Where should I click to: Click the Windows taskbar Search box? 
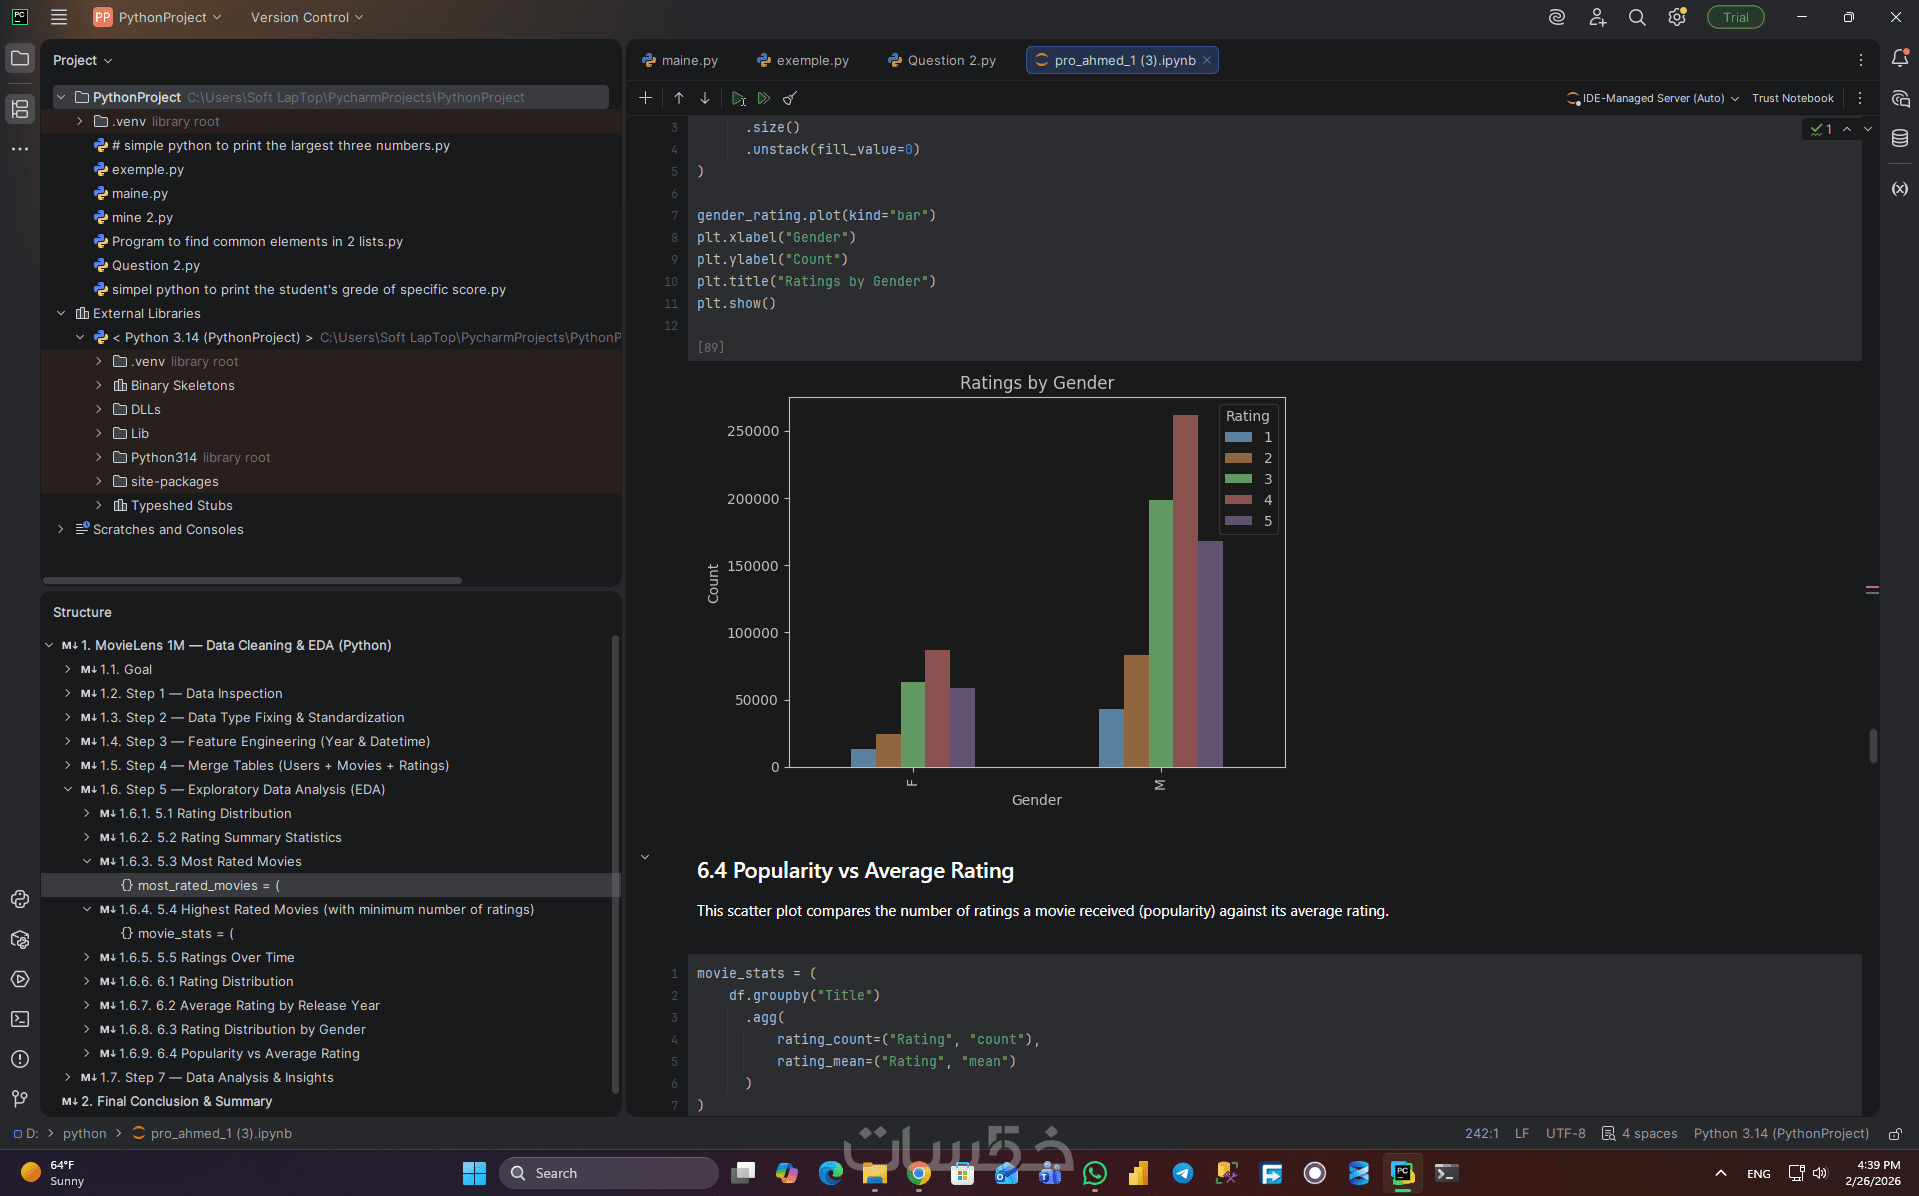[609, 1173]
